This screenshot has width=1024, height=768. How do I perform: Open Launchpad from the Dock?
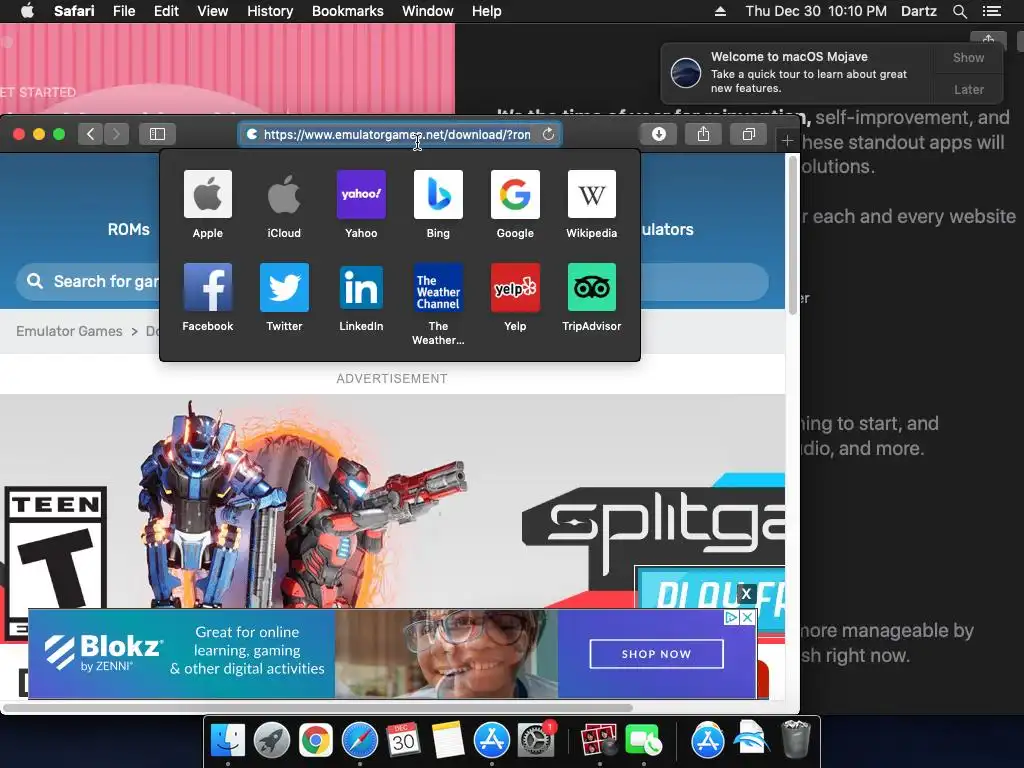(x=272, y=741)
